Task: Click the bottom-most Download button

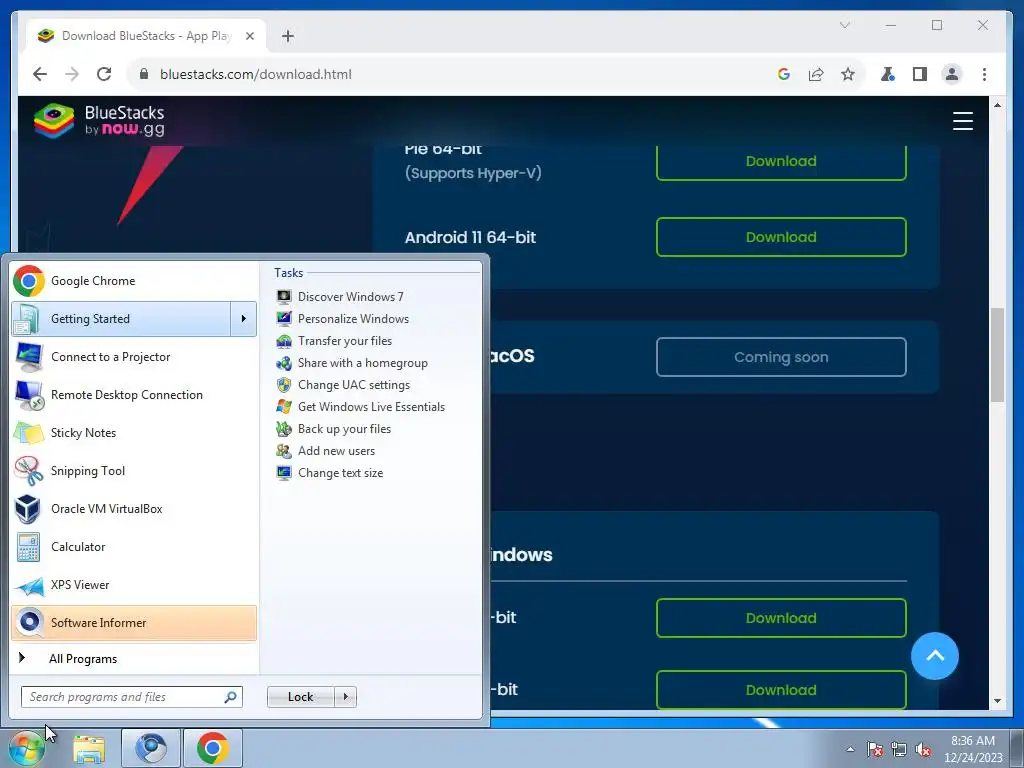Action: tap(781, 690)
